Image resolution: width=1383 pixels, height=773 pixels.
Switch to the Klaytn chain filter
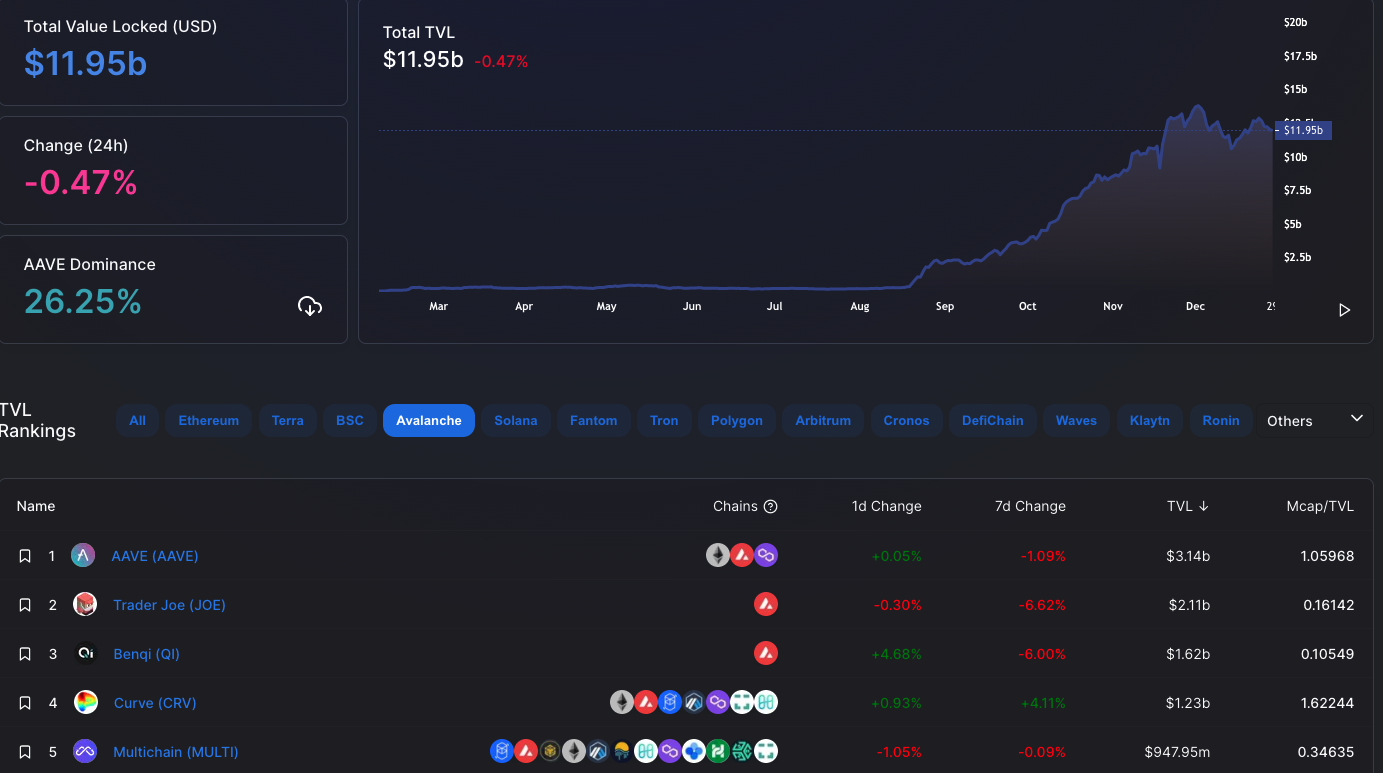pos(1150,421)
